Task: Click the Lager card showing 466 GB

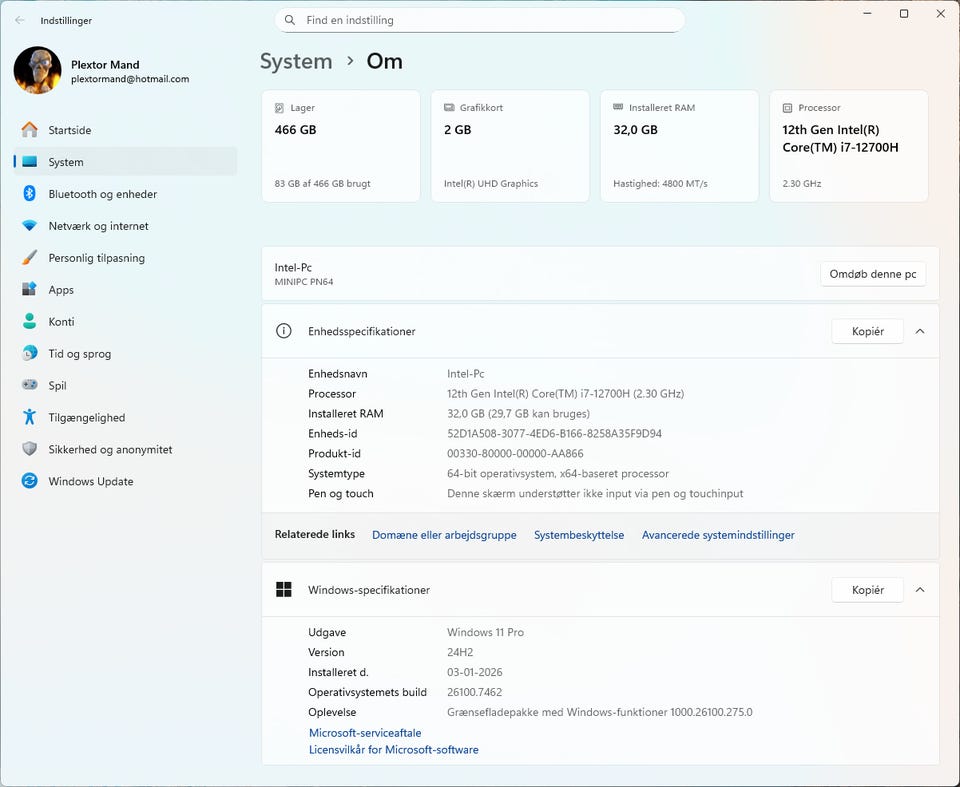Action: 340,146
